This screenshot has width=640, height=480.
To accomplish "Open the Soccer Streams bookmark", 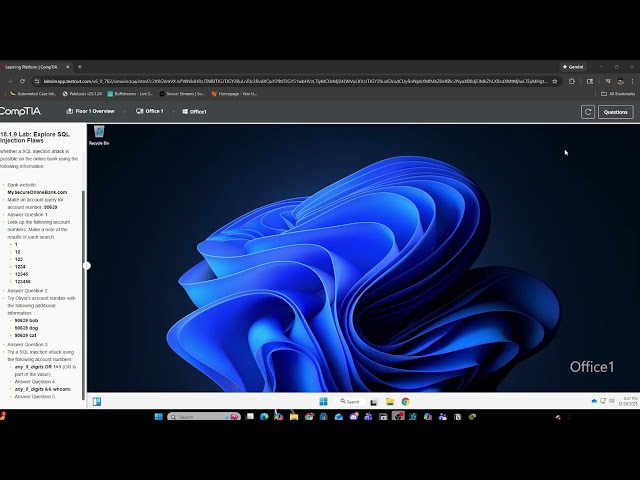I will [x=182, y=93].
